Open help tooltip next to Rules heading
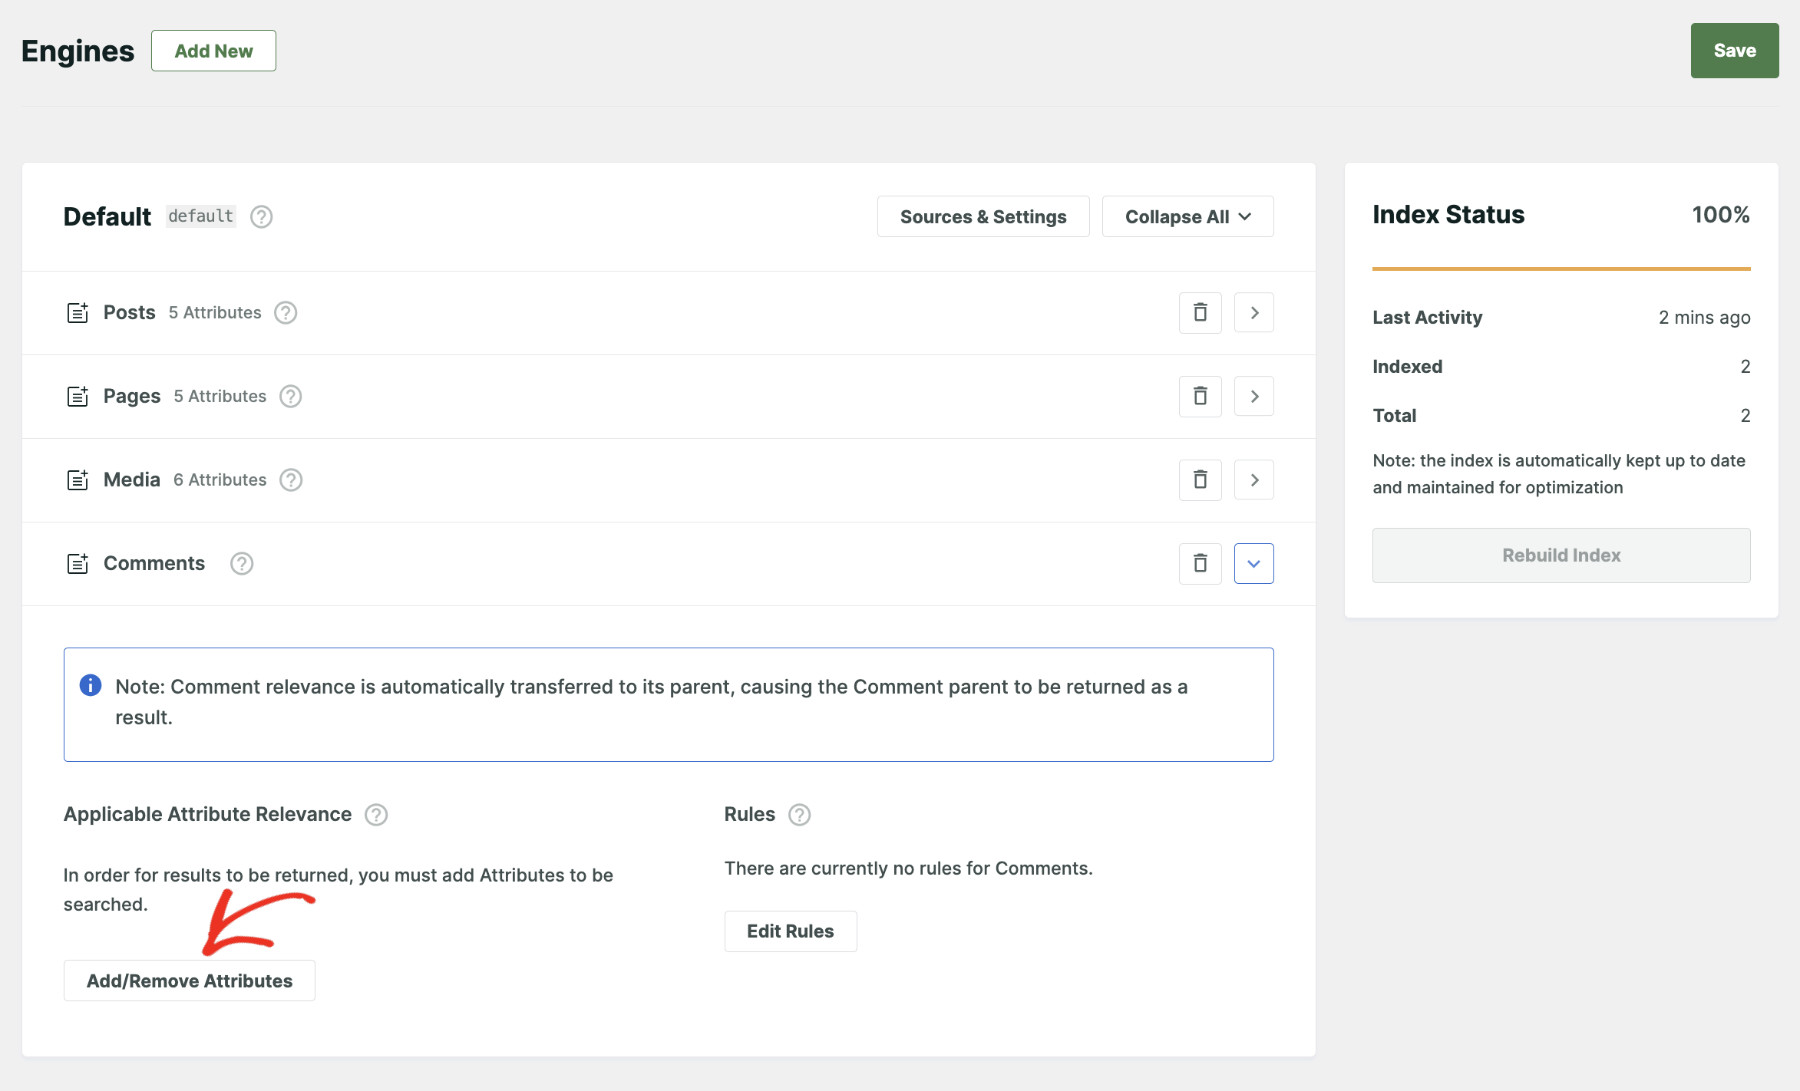1800x1091 pixels. click(x=799, y=814)
